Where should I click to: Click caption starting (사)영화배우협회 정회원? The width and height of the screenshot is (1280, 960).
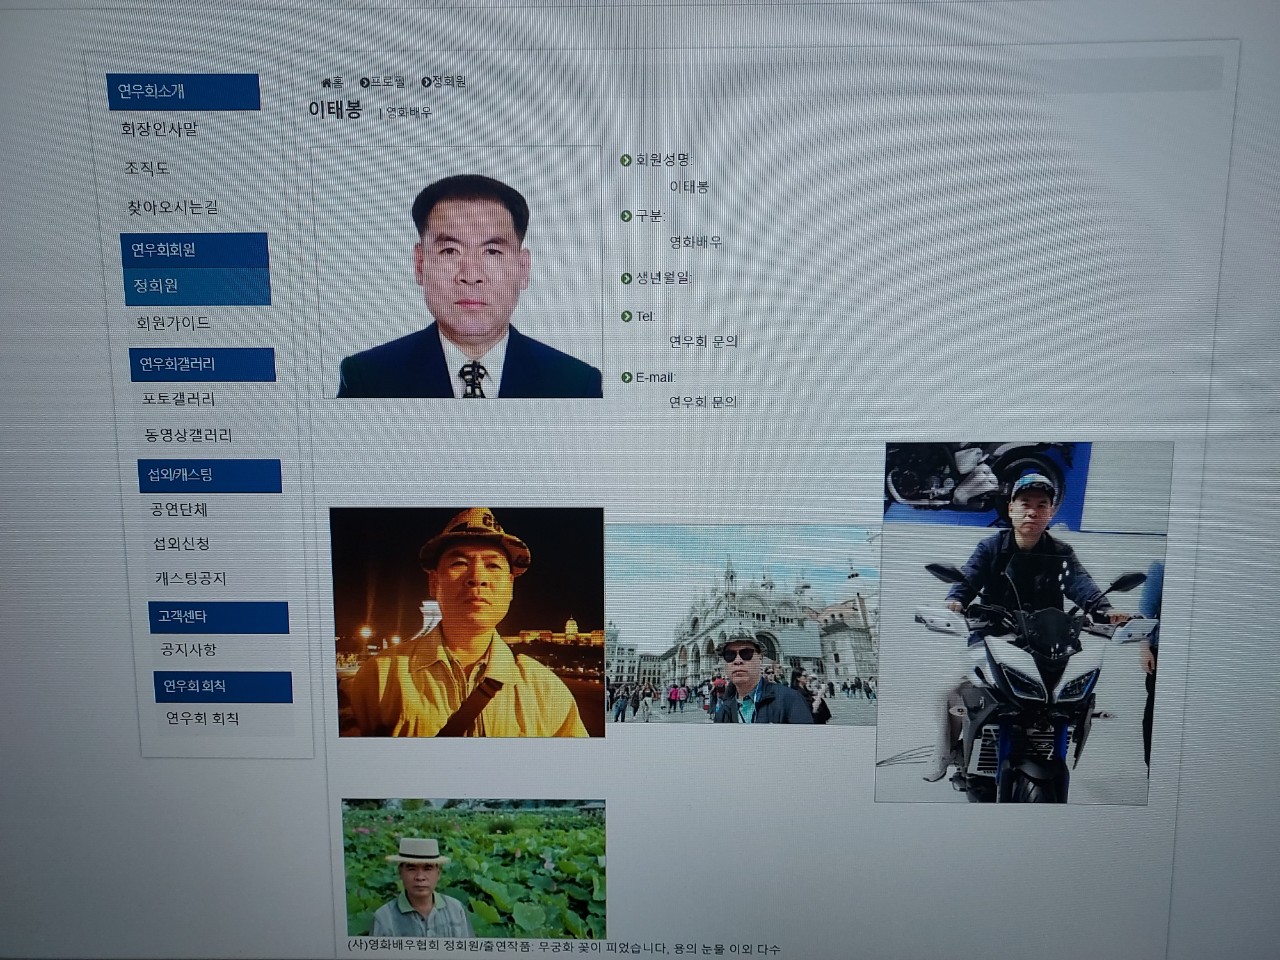pyautogui.click(x=563, y=948)
